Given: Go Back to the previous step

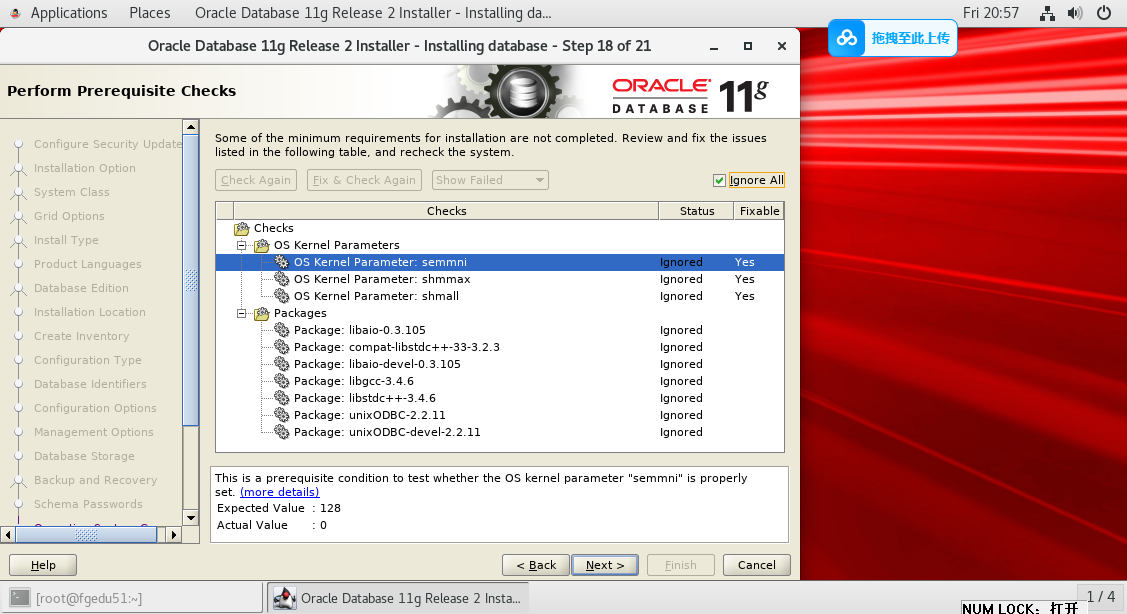Looking at the screenshot, I should click(535, 565).
